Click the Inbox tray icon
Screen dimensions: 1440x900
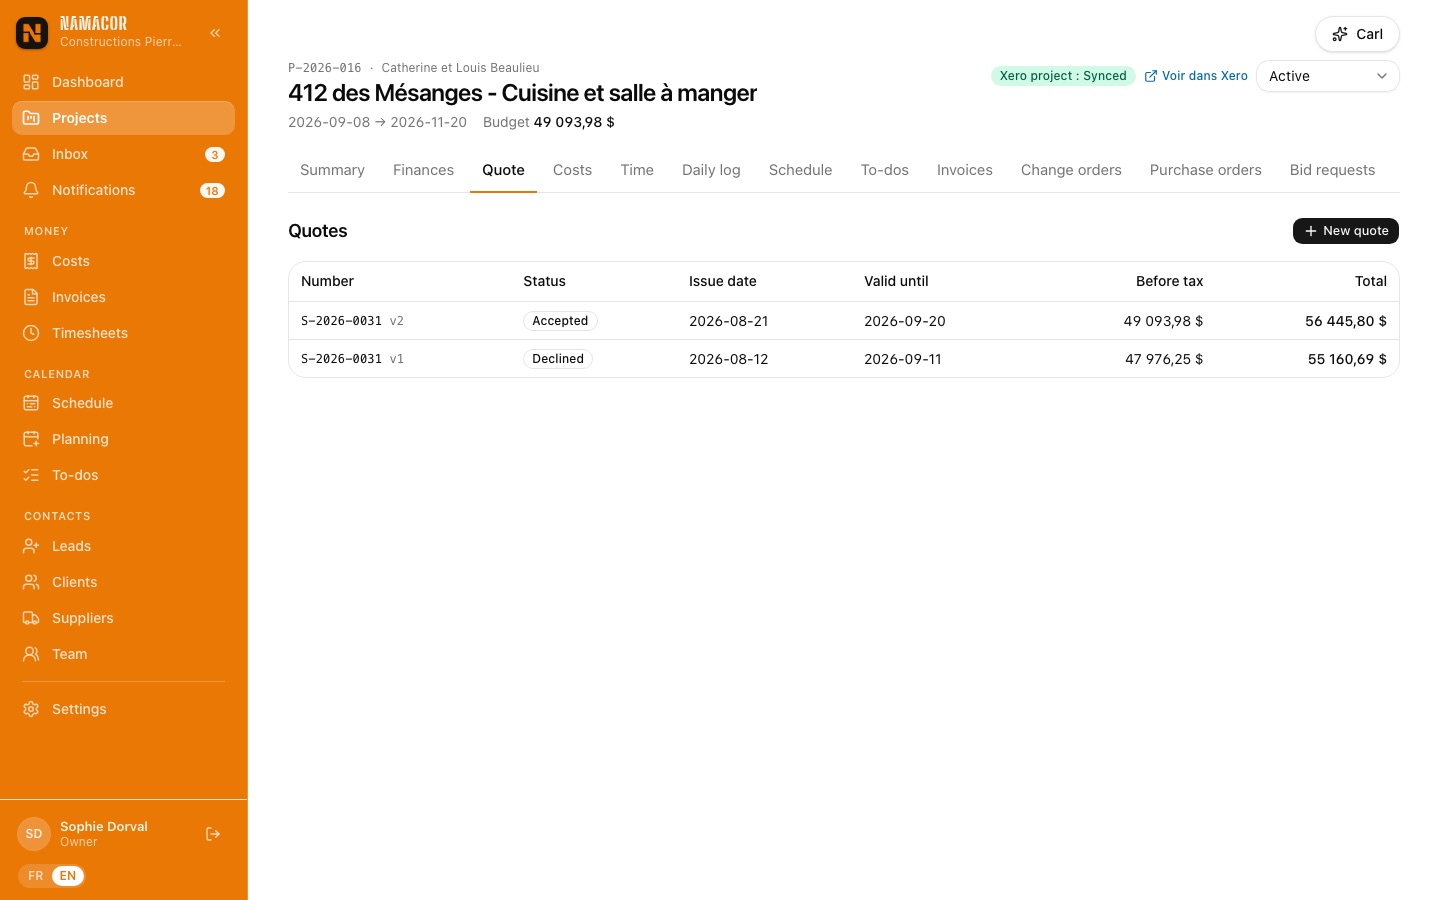click(31, 154)
